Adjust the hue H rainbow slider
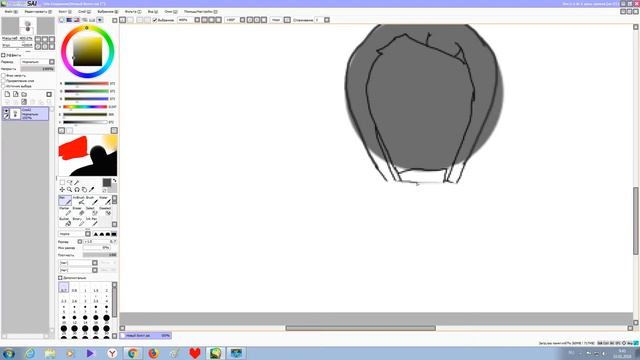This screenshot has width=640, height=360. (x=85, y=107)
